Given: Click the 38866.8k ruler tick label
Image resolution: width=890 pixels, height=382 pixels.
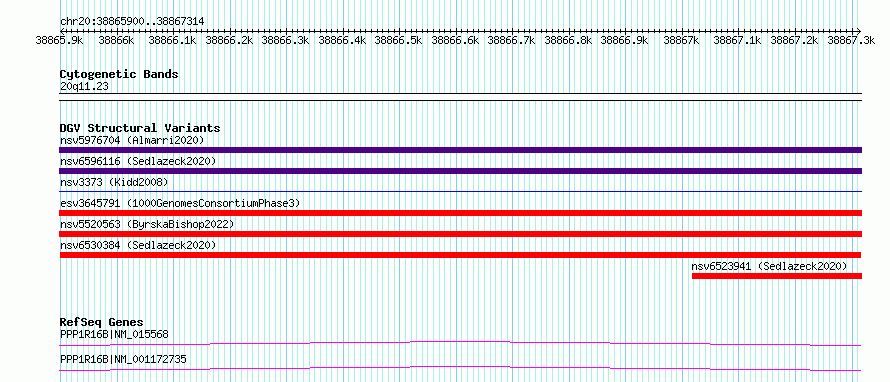Looking at the screenshot, I should 568,40.
